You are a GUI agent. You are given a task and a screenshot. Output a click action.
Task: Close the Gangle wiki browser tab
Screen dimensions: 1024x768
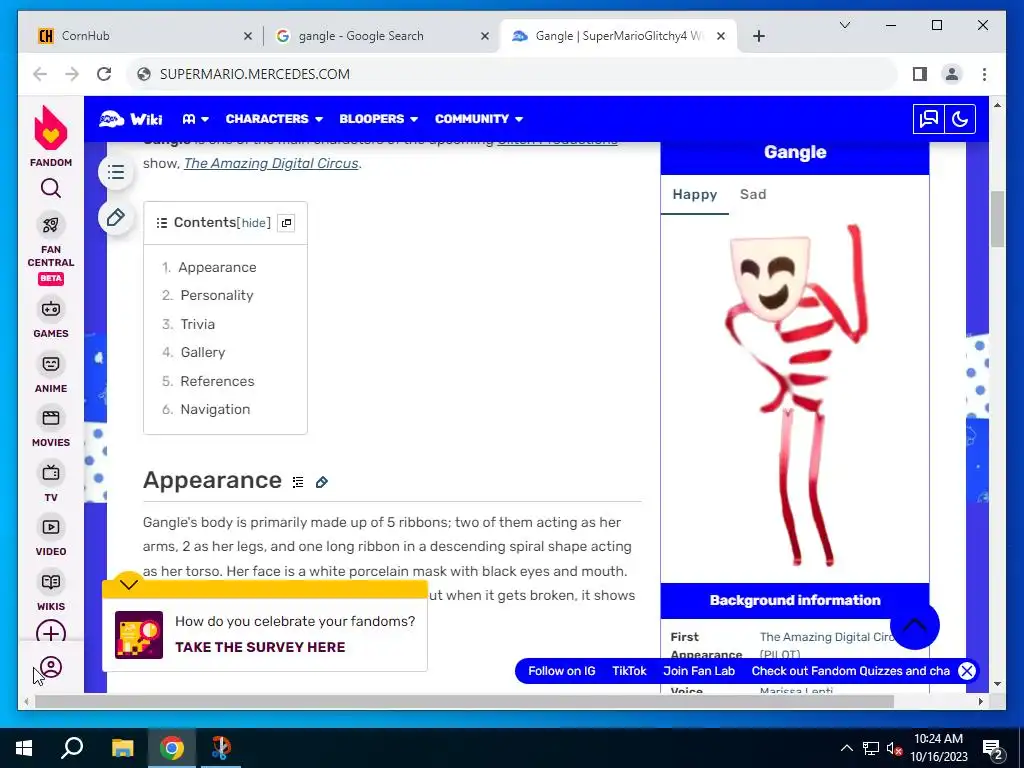pyautogui.click(x=721, y=36)
